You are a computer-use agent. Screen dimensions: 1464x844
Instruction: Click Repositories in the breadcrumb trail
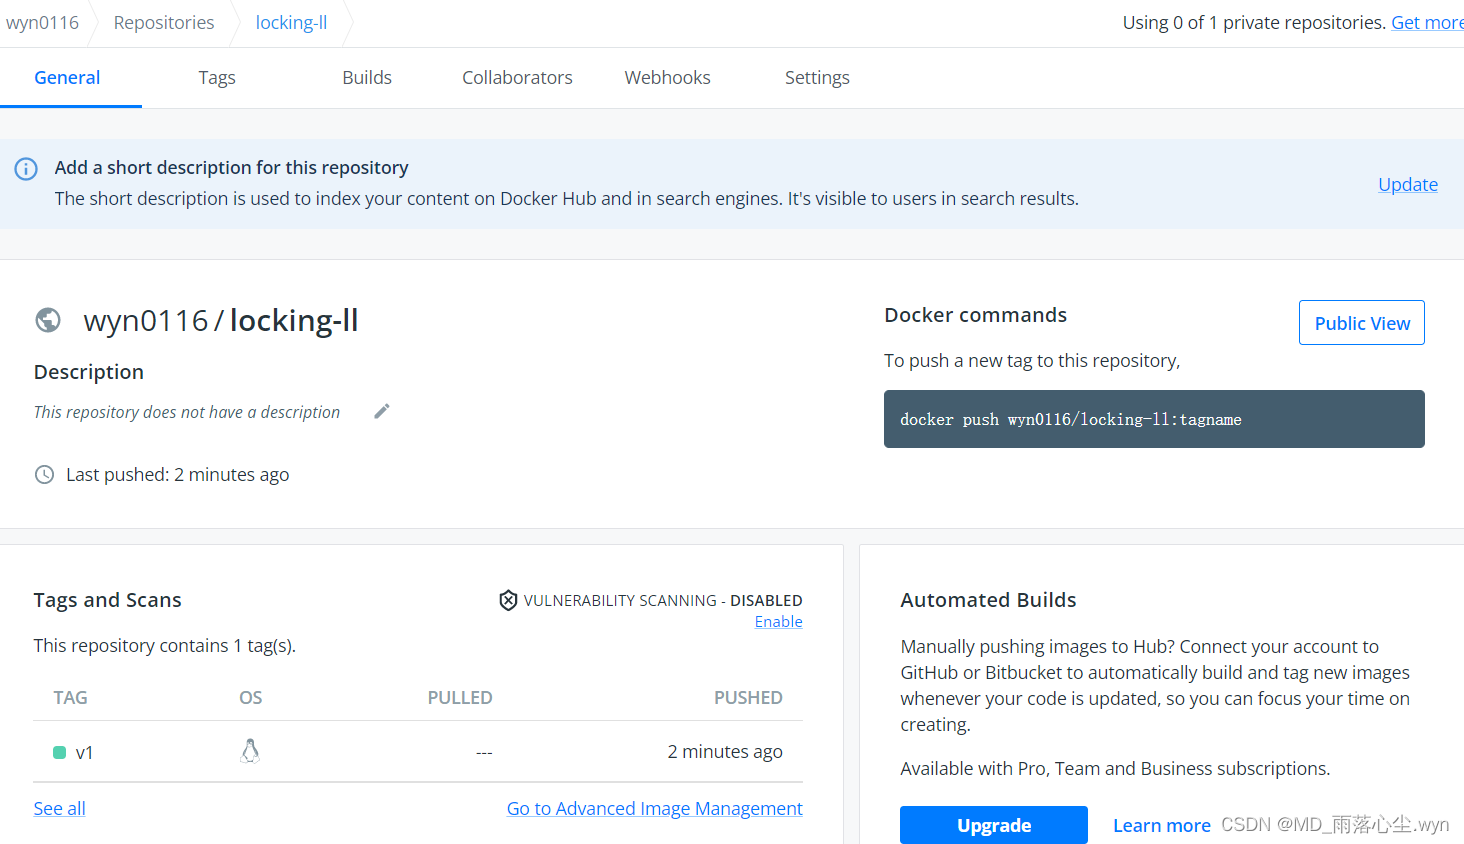[163, 22]
